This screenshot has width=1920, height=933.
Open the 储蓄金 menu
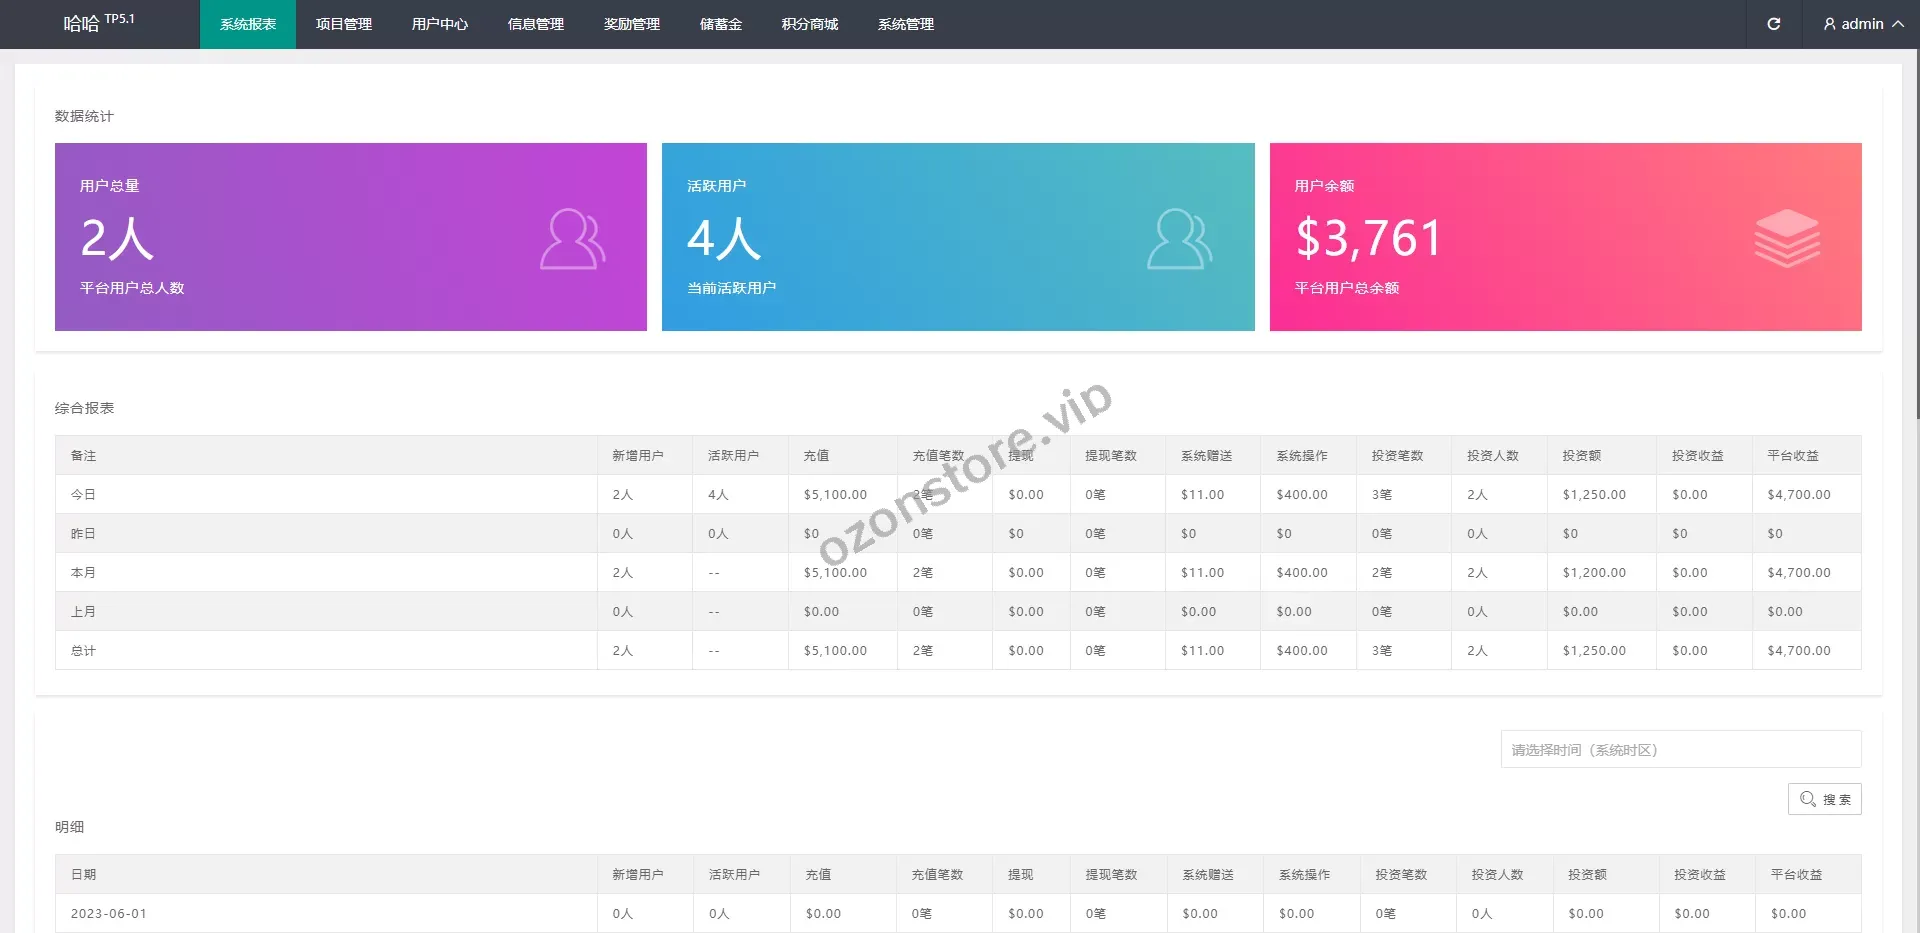click(x=720, y=24)
